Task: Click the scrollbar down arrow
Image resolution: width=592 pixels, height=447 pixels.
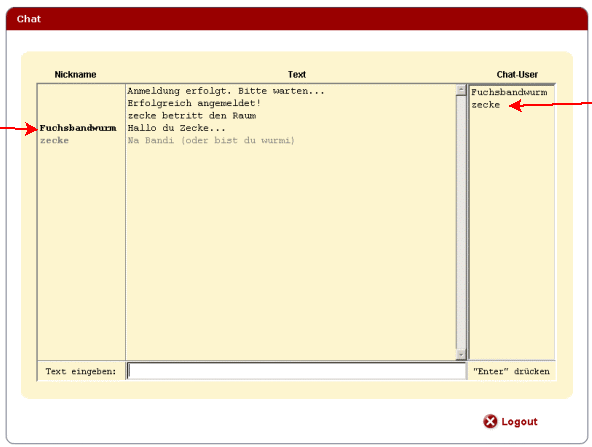Action: (461, 354)
